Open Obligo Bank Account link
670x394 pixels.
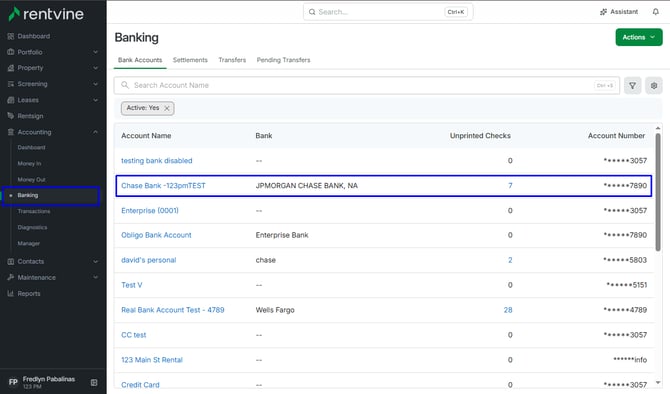[x=156, y=235]
